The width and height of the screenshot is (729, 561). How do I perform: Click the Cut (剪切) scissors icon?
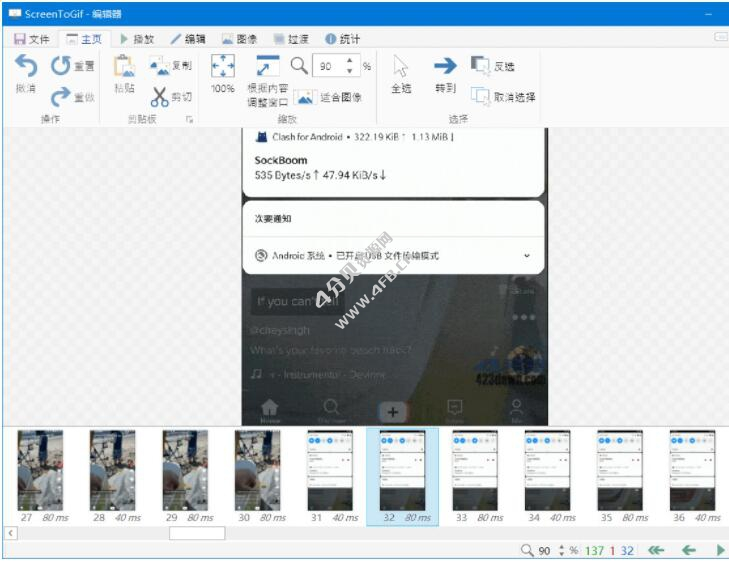point(160,97)
